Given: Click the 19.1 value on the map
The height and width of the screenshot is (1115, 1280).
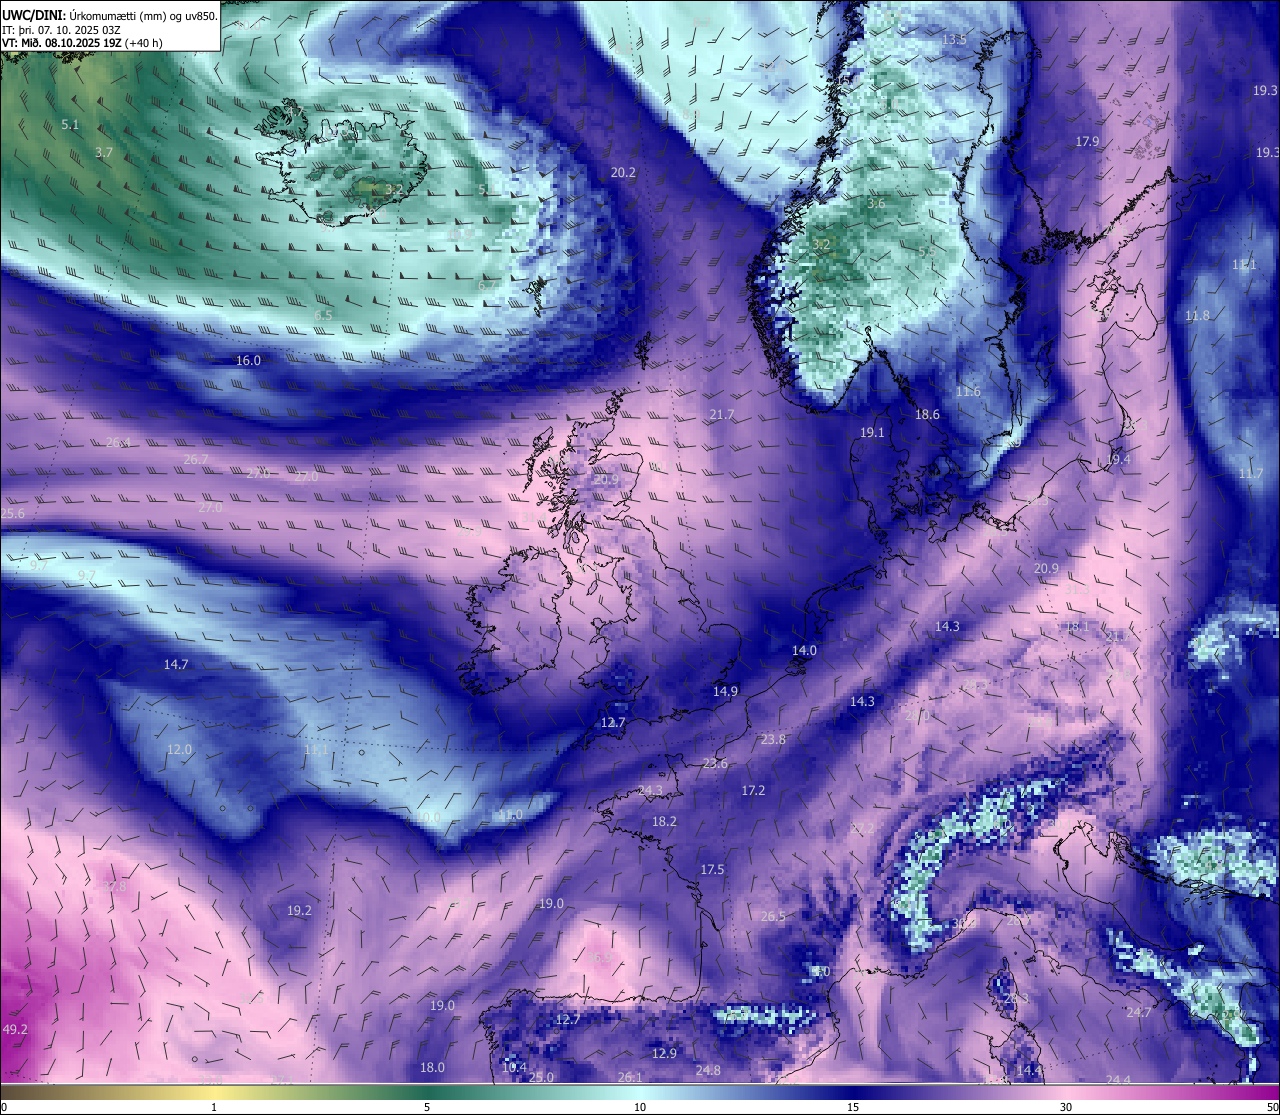Looking at the screenshot, I should point(872,432).
